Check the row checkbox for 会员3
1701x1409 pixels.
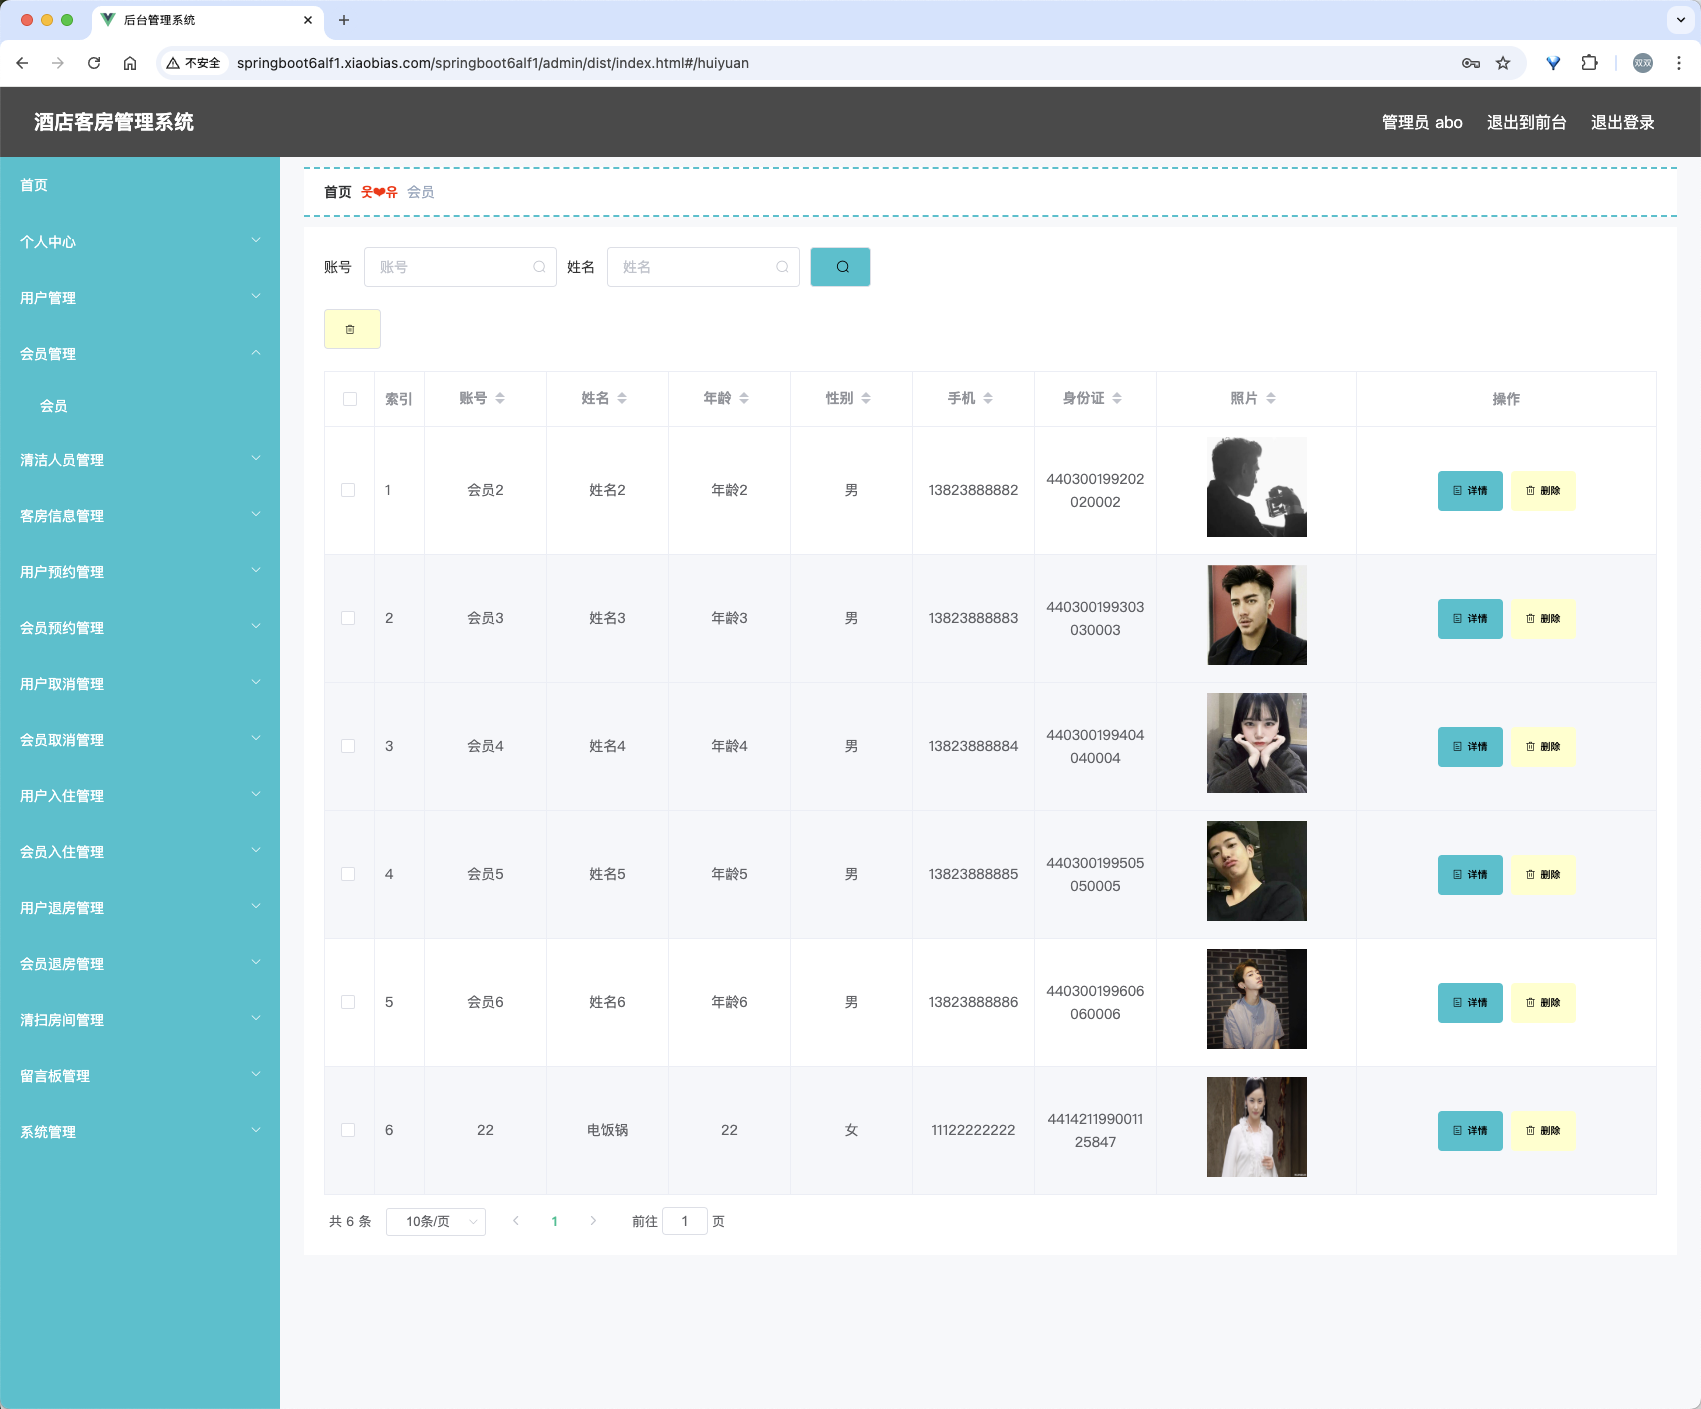point(348,618)
